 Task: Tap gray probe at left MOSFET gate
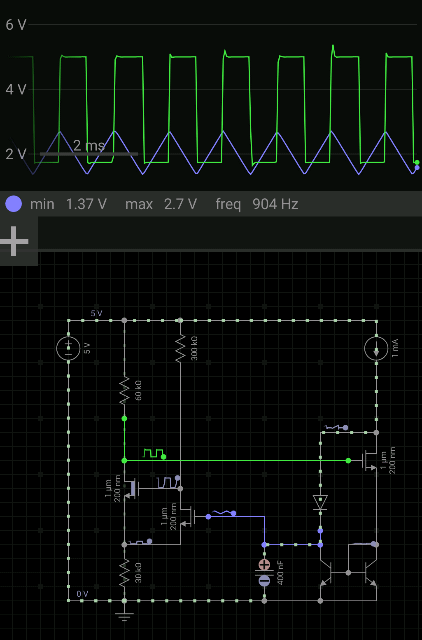tap(168, 482)
